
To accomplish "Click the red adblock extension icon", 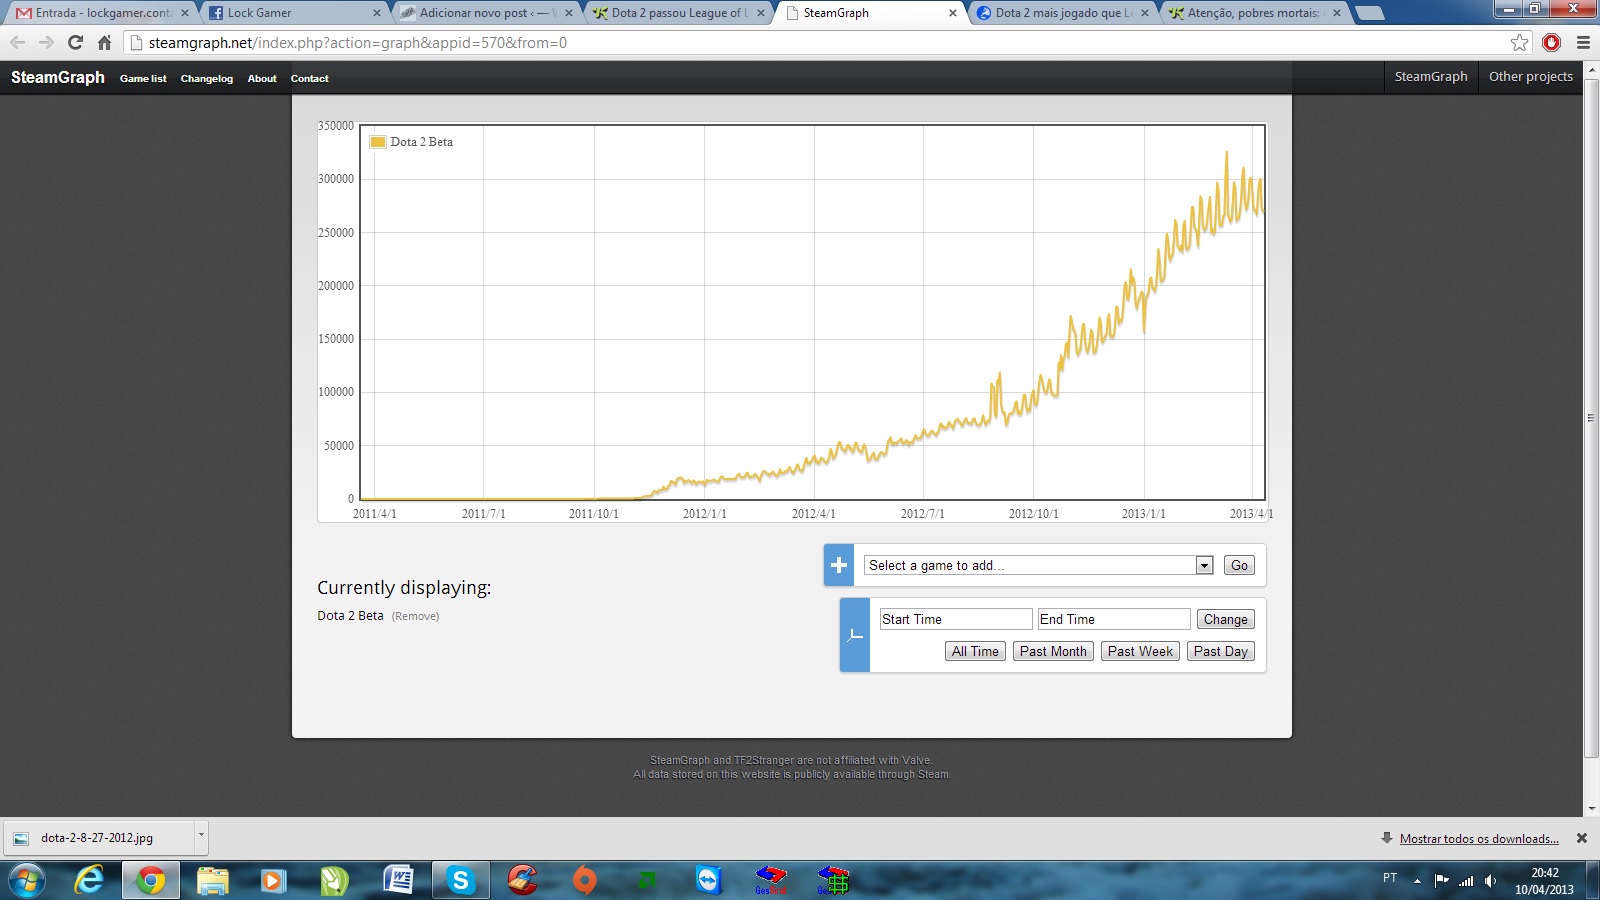I will tap(1551, 43).
